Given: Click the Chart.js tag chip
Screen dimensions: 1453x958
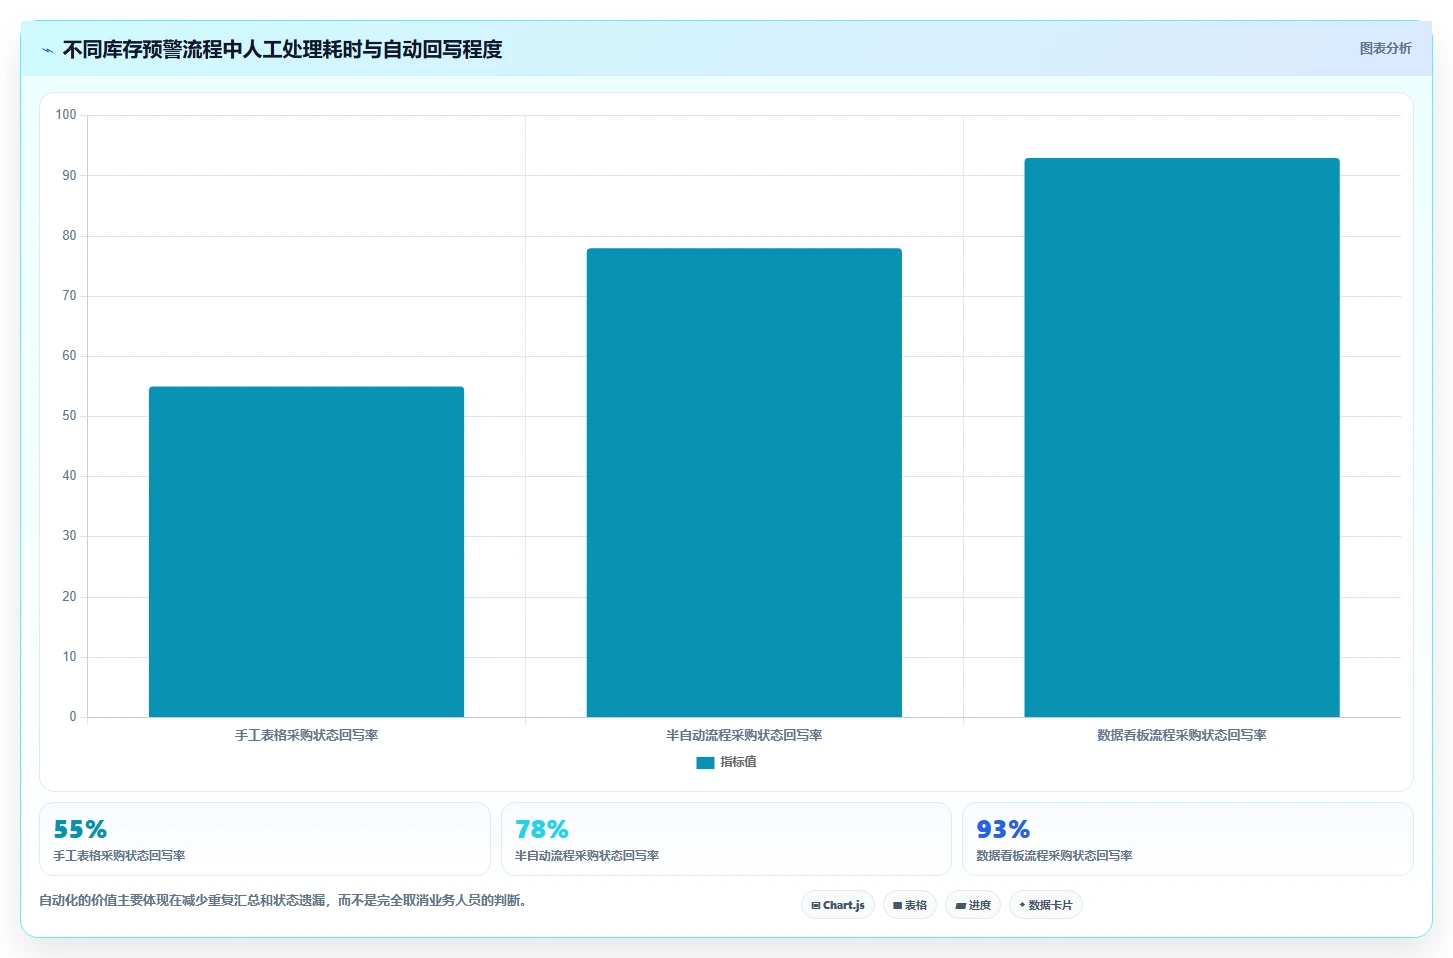Looking at the screenshot, I should click(838, 905).
